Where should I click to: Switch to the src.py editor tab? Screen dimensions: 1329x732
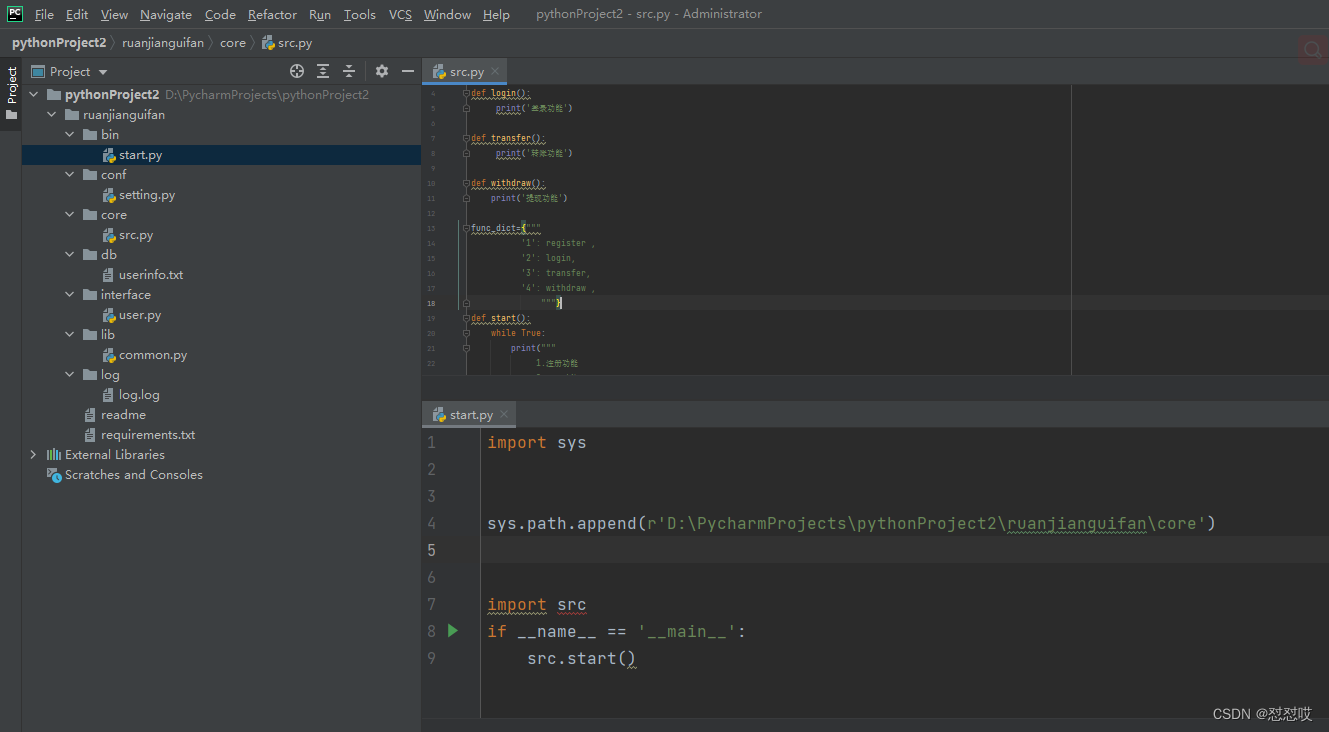(466, 71)
